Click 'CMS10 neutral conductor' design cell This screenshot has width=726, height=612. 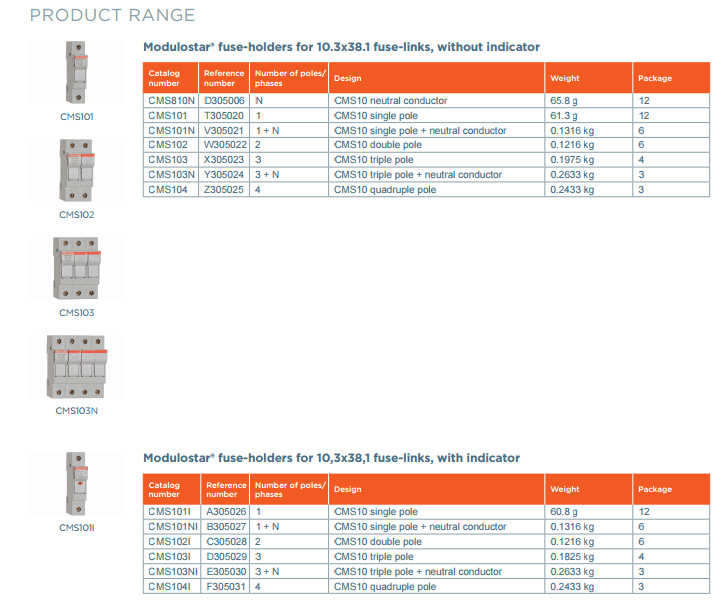(437, 100)
